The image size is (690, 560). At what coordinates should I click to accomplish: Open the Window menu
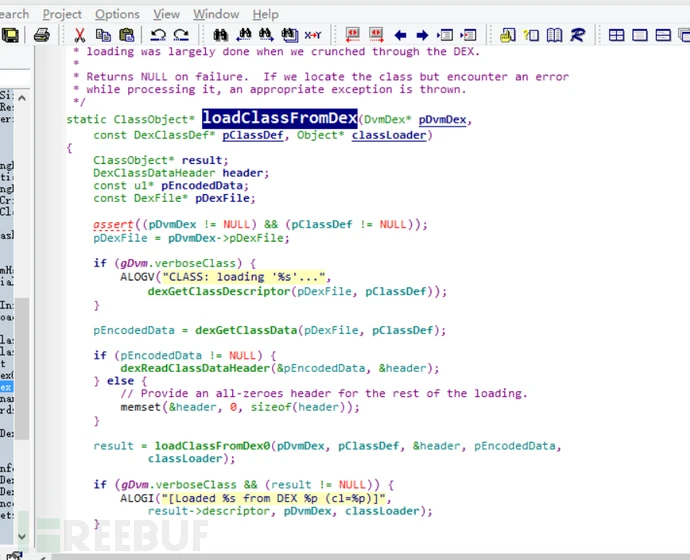tap(216, 15)
